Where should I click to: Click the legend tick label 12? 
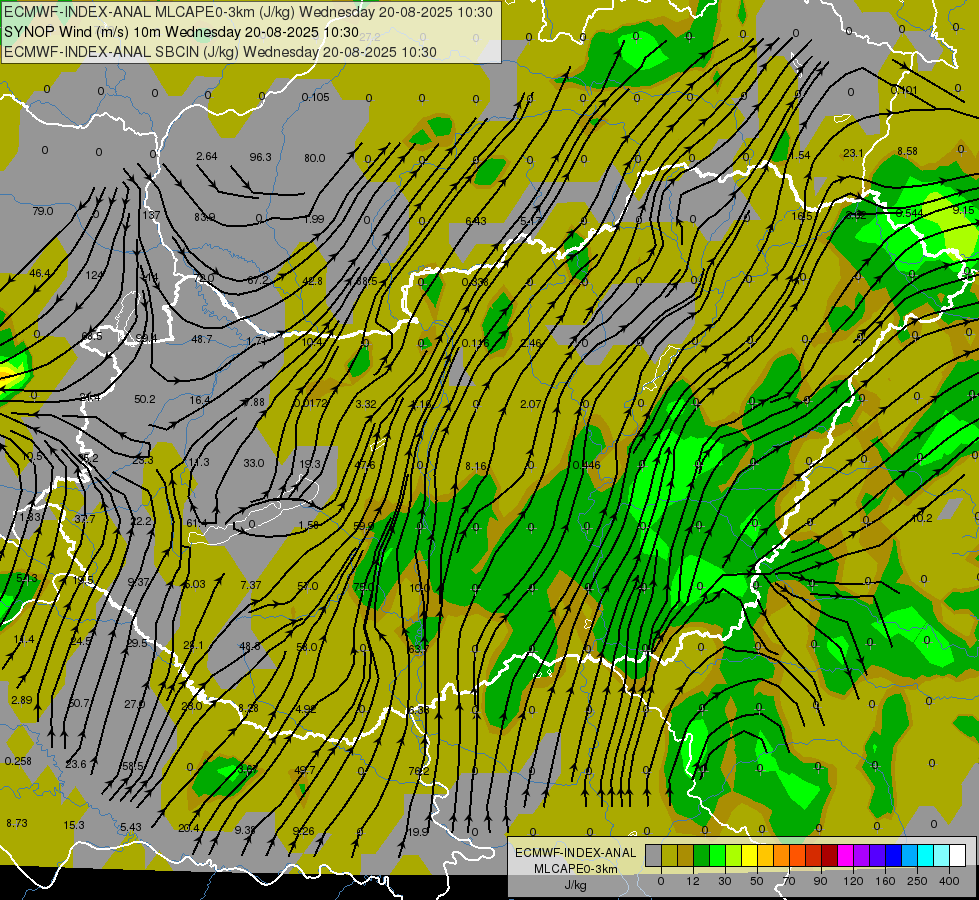click(x=693, y=881)
